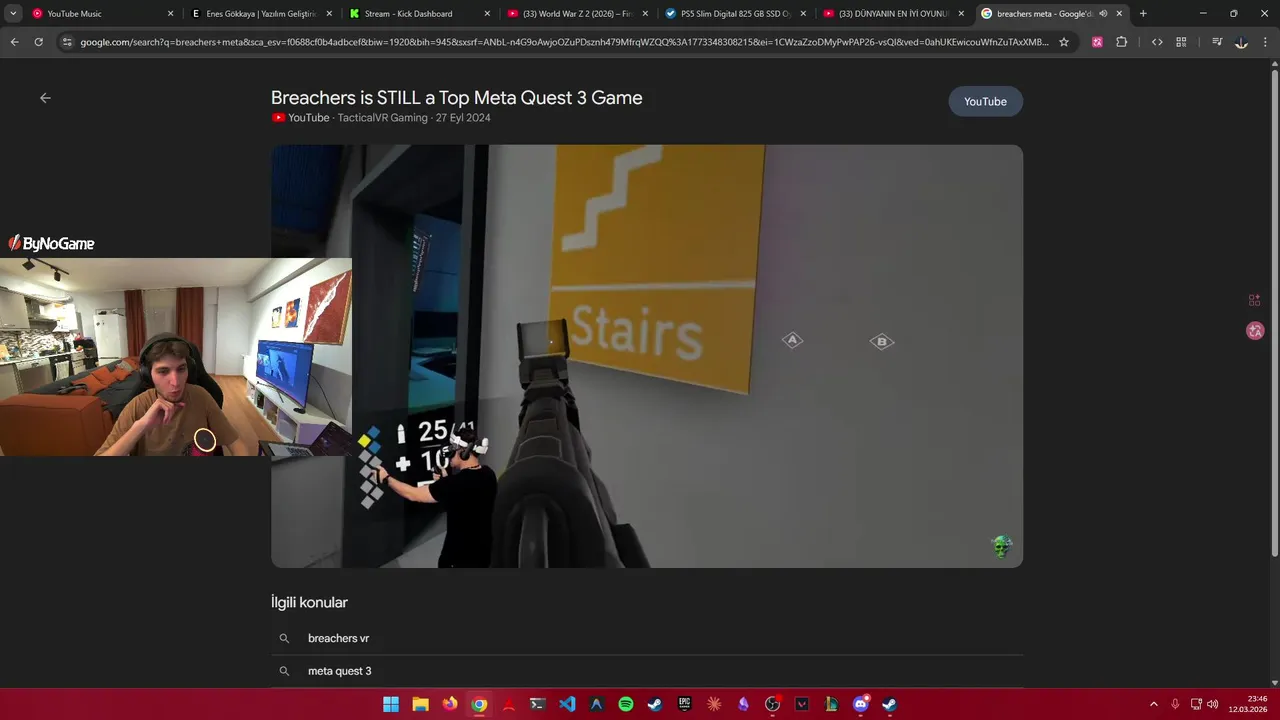Click search icon beside breachers vr
This screenshot has width=1280, height=720.
coord(284,638)
